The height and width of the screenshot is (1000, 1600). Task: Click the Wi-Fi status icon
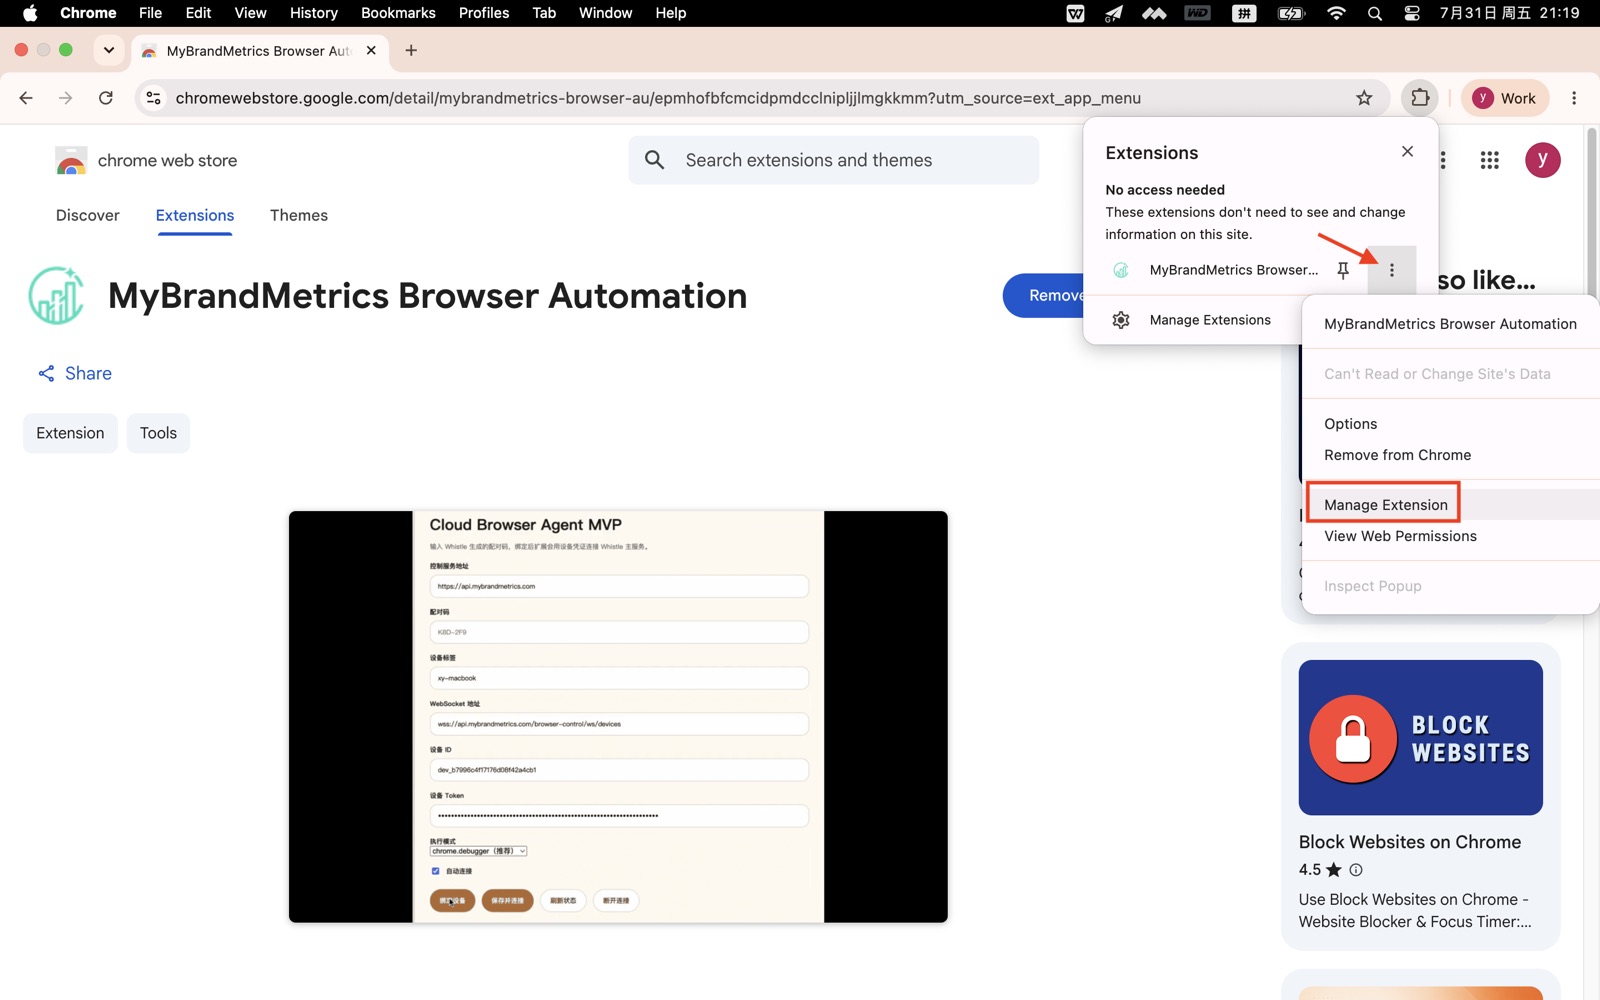1336,13
